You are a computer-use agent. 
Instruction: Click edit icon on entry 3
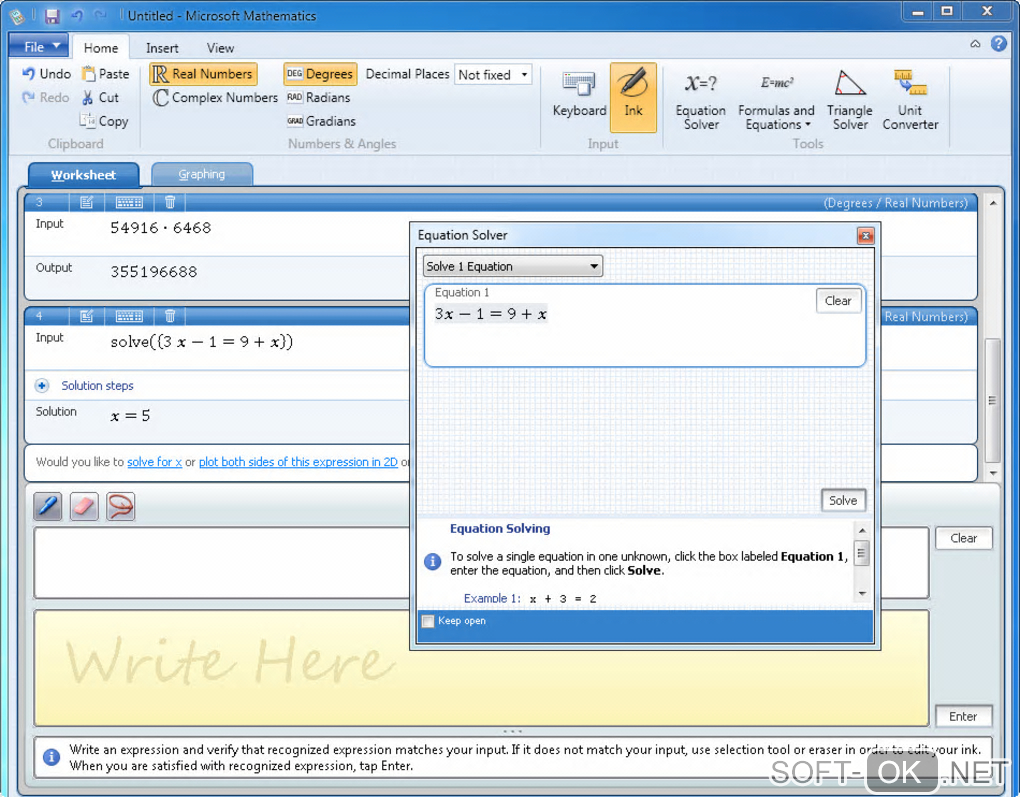point(87,202)
